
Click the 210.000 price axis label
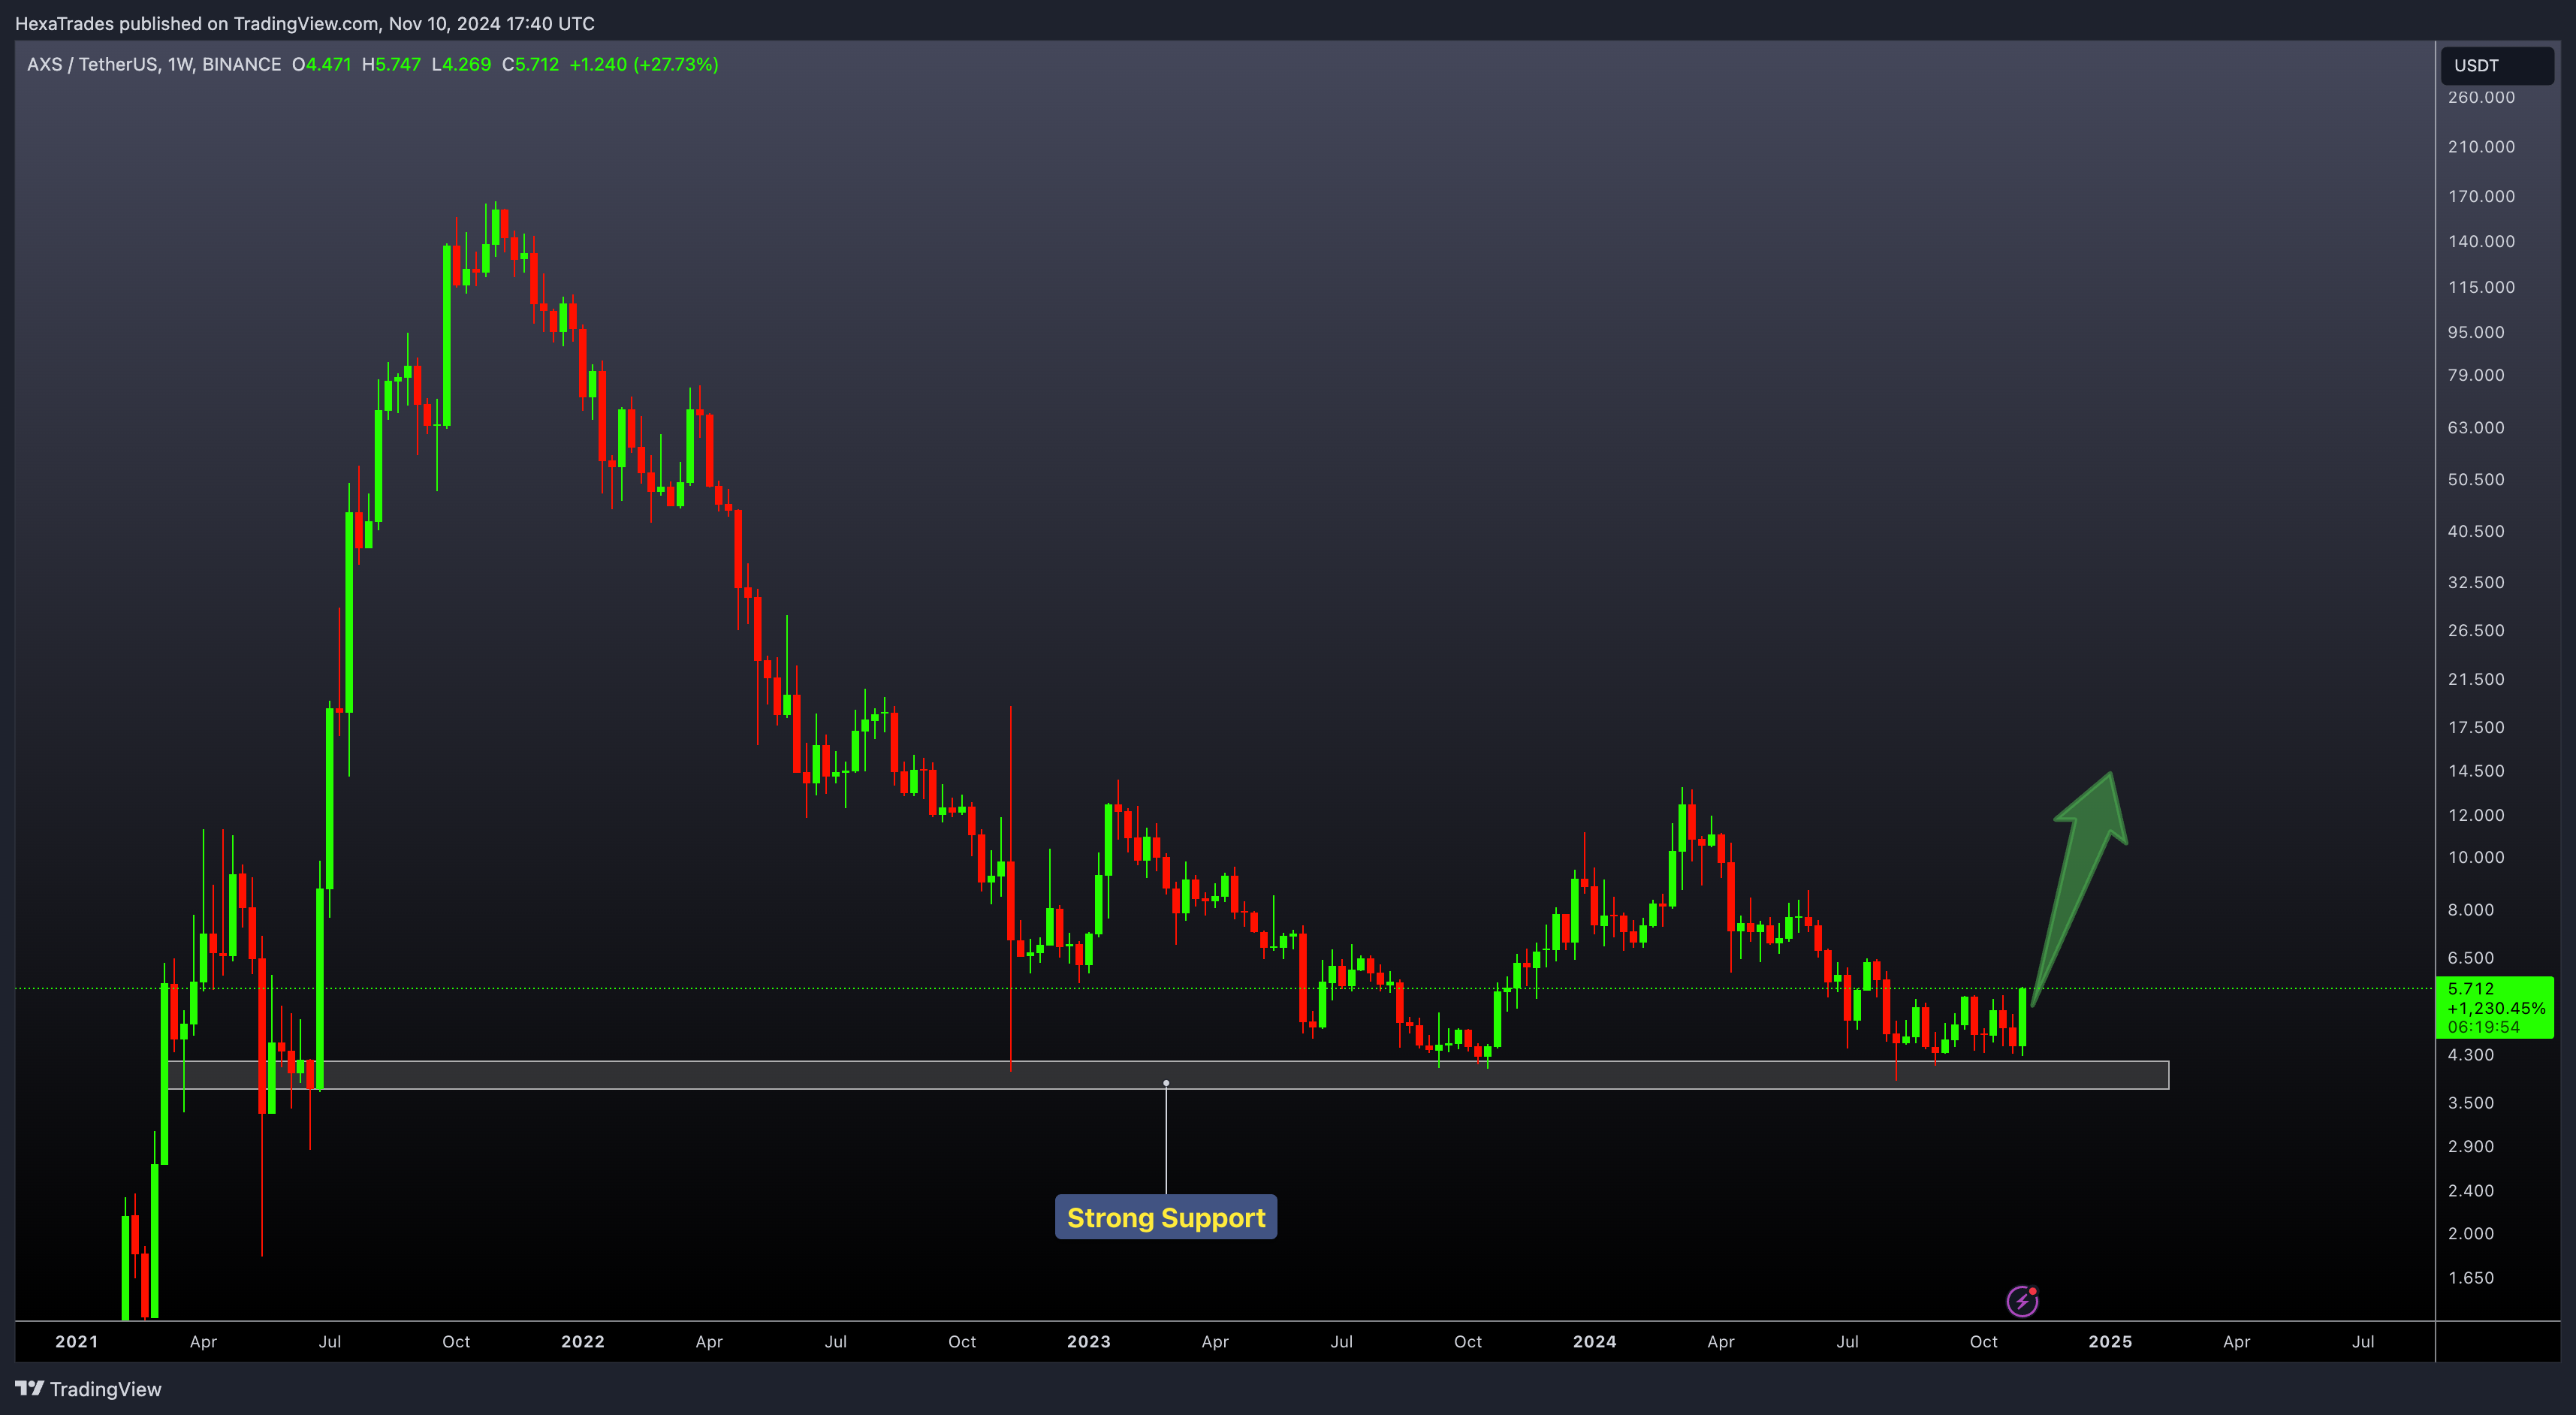(x=2481, y=147)
